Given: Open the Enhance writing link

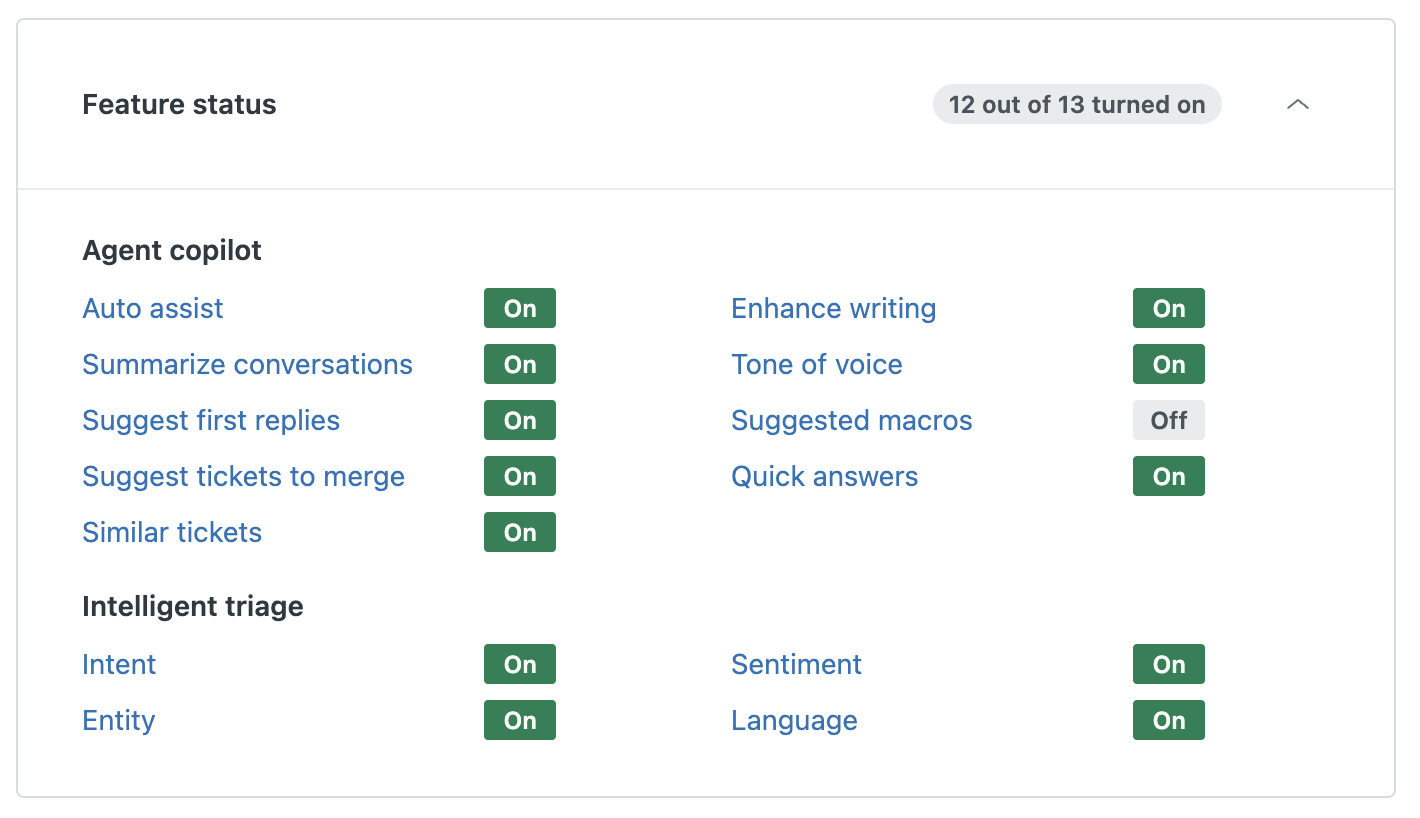Looking at the screenshot, I should (x=833, y=309).
